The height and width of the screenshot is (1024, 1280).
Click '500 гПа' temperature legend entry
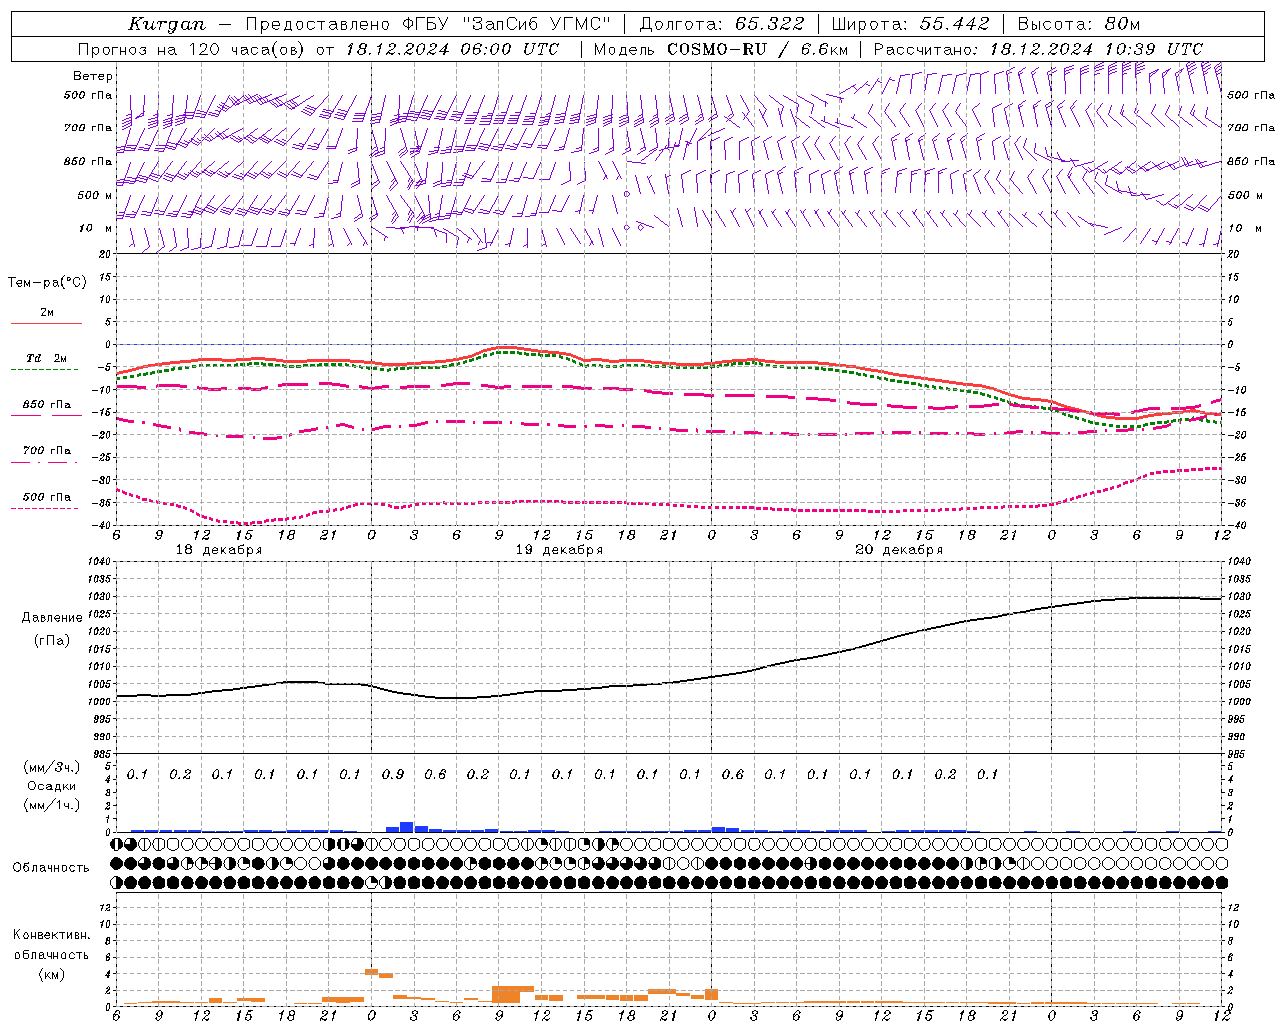(47, 497)
